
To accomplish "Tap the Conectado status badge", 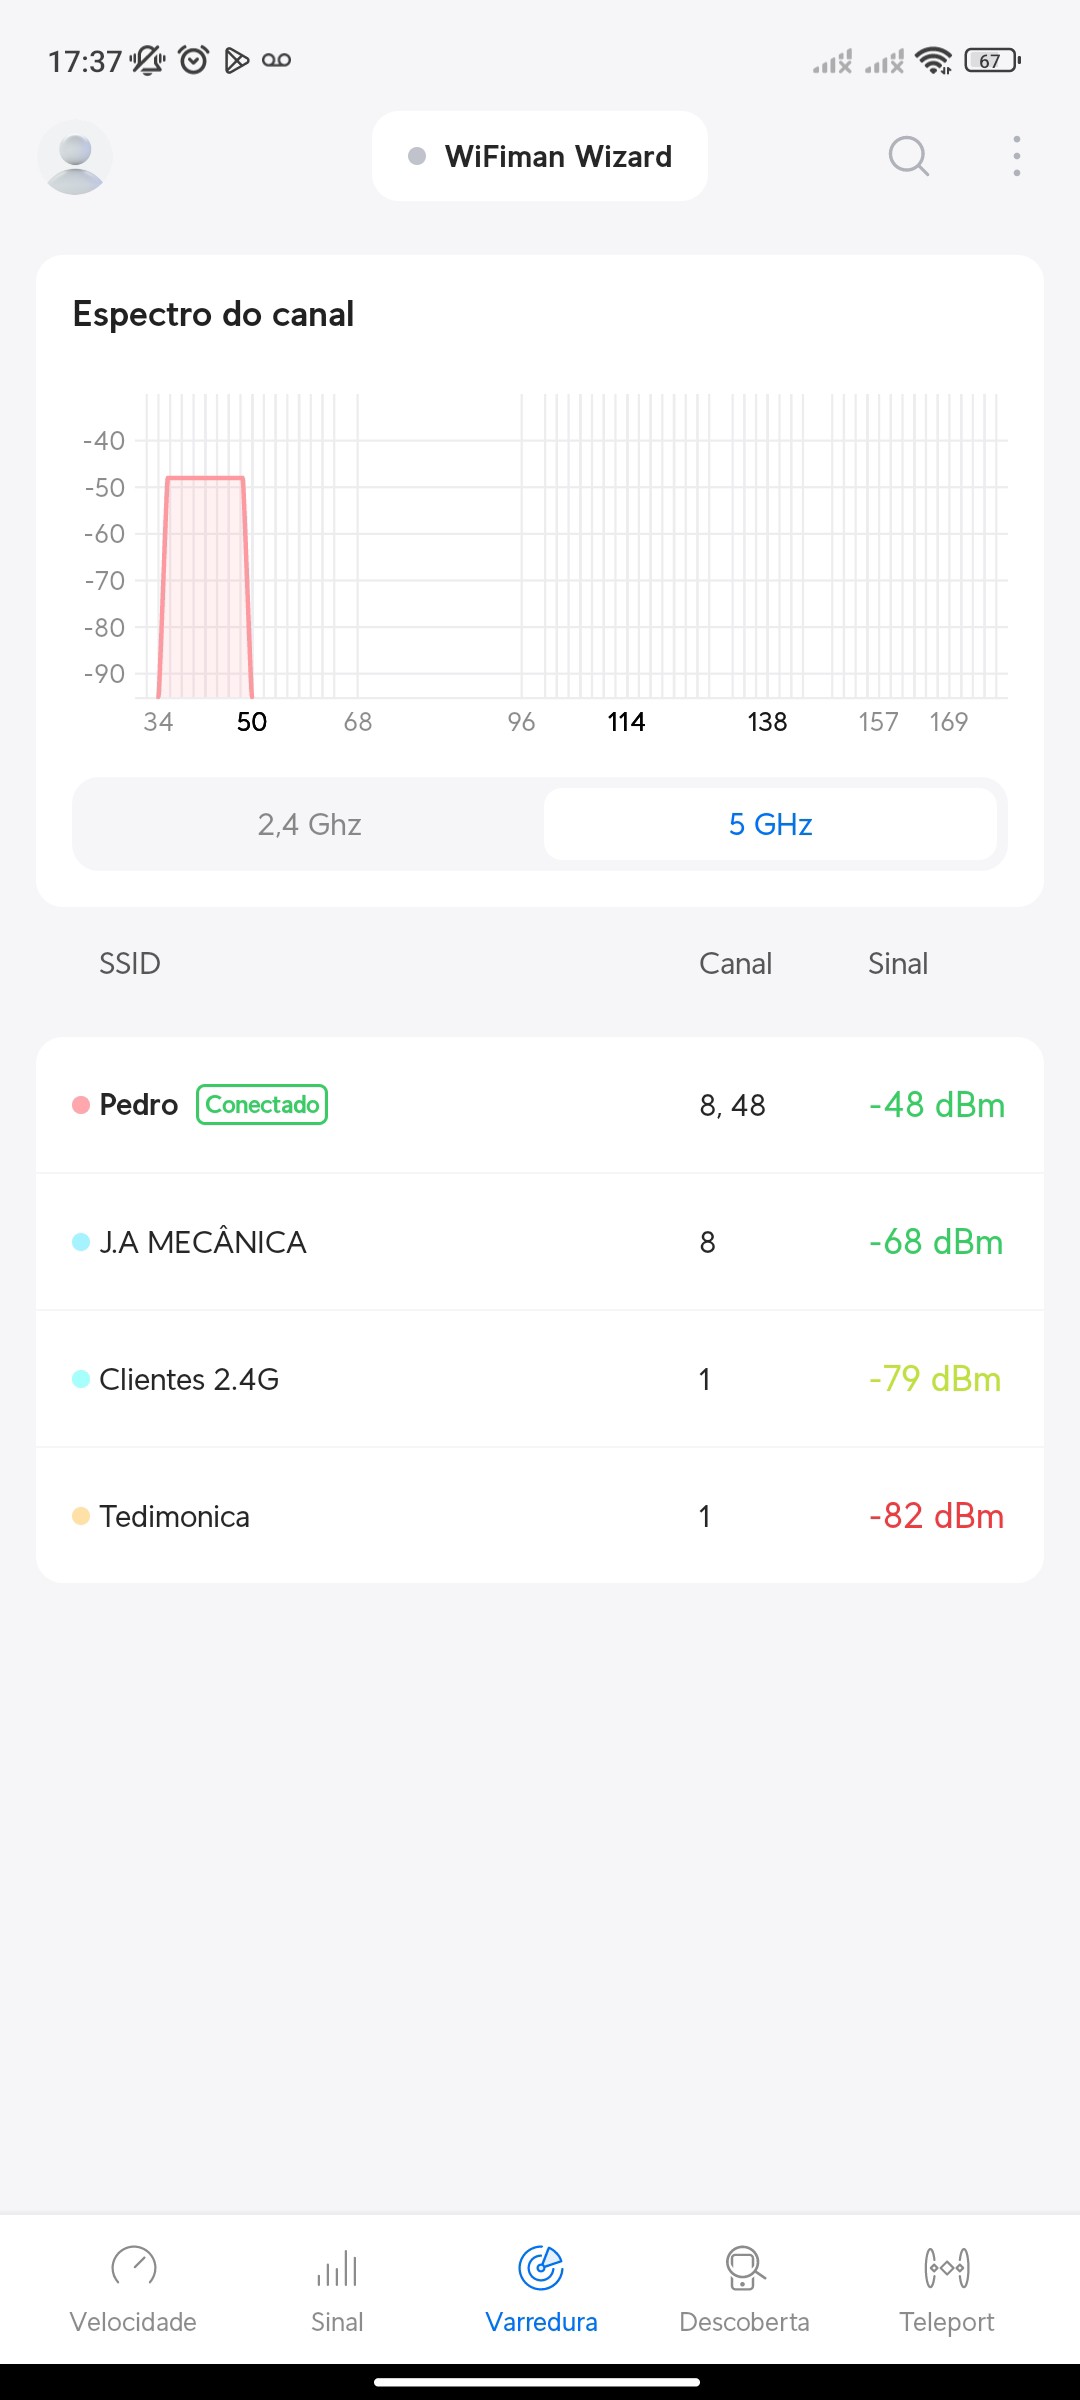I will pyautogui.click(x=262, y=1105).
